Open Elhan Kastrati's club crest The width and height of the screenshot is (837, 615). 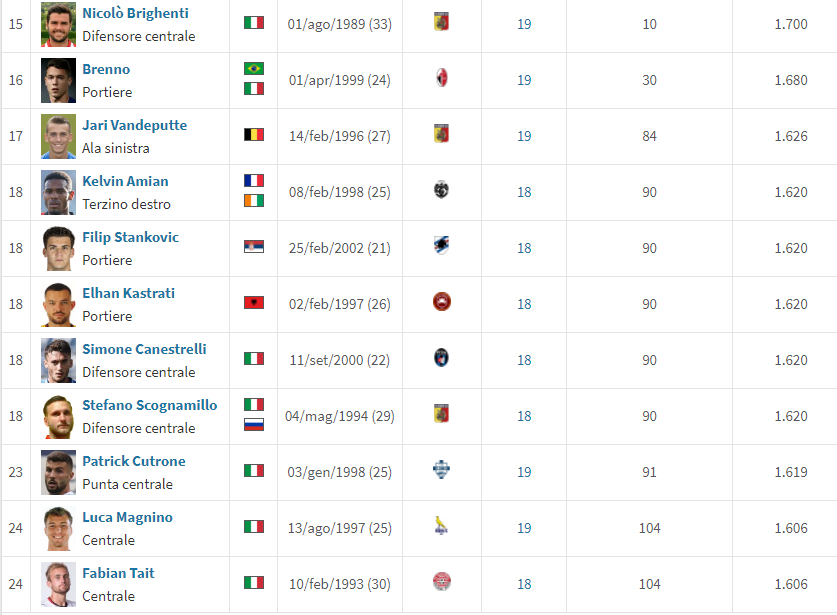pyautogui.click(x=441, y=302)
